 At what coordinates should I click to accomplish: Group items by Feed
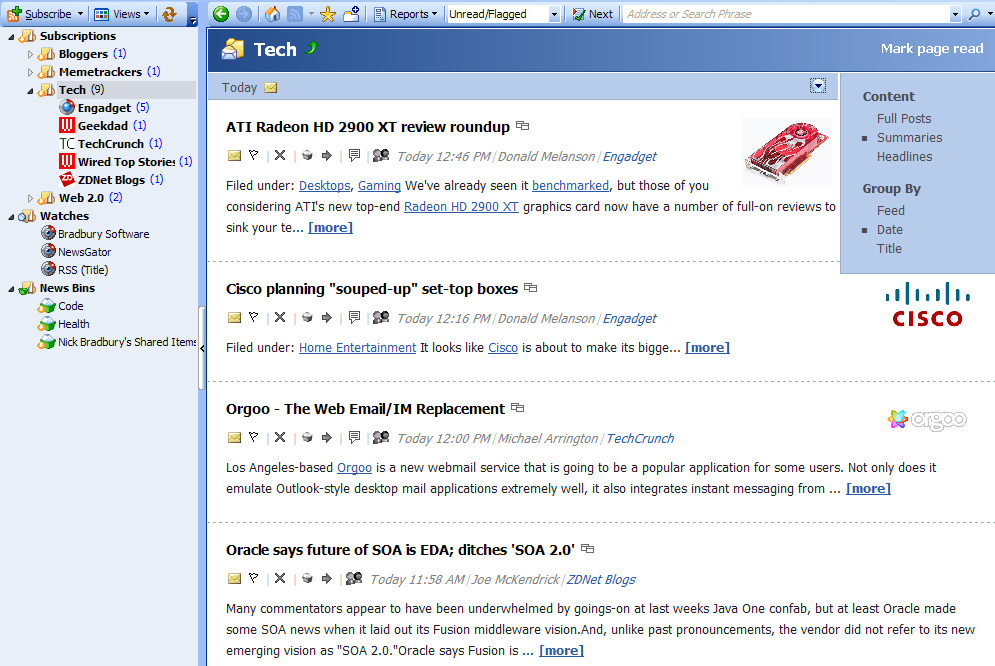pyautogui.click(x=890, y=211)
